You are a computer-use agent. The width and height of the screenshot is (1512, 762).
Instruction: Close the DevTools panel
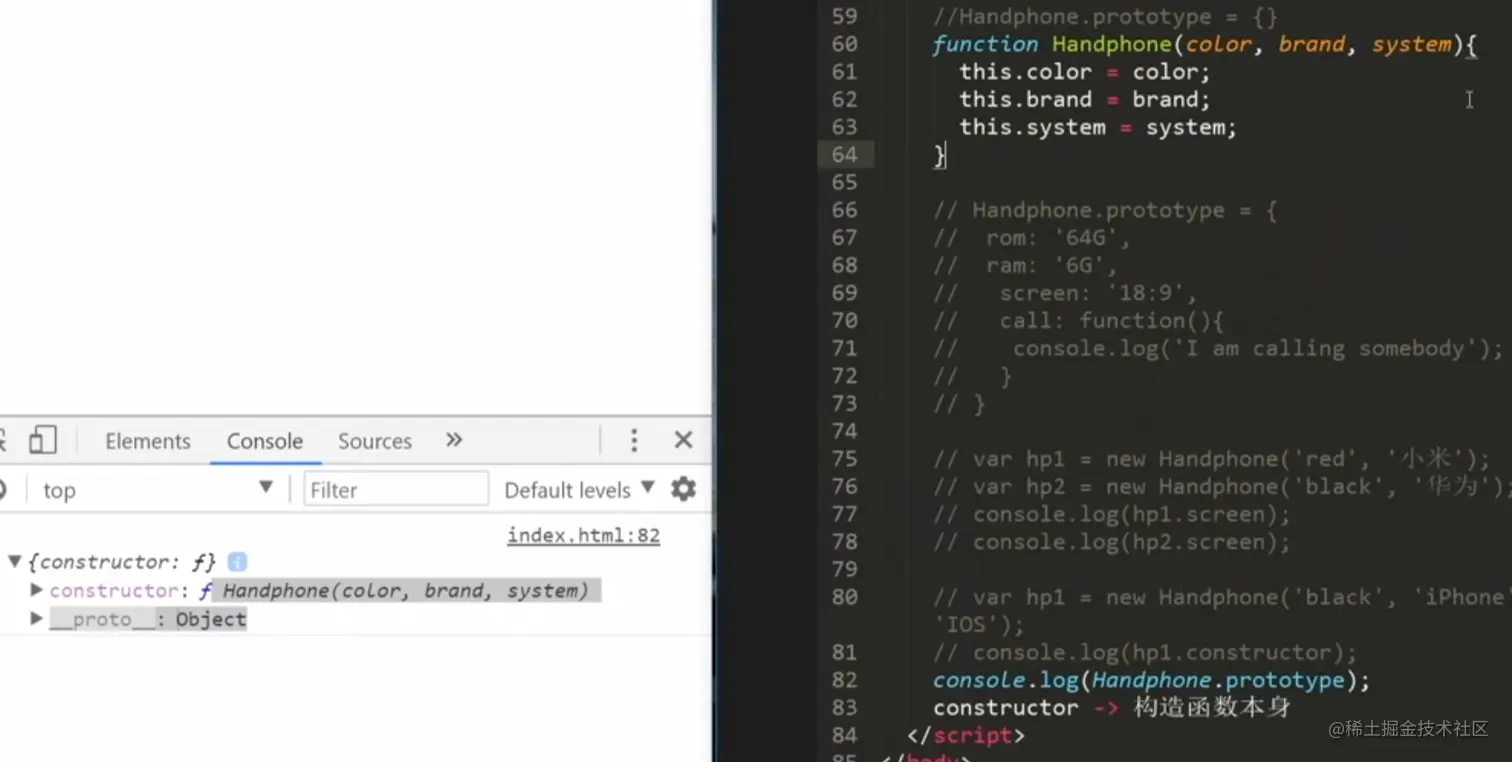pyautogui.click(x=684, y=440)
